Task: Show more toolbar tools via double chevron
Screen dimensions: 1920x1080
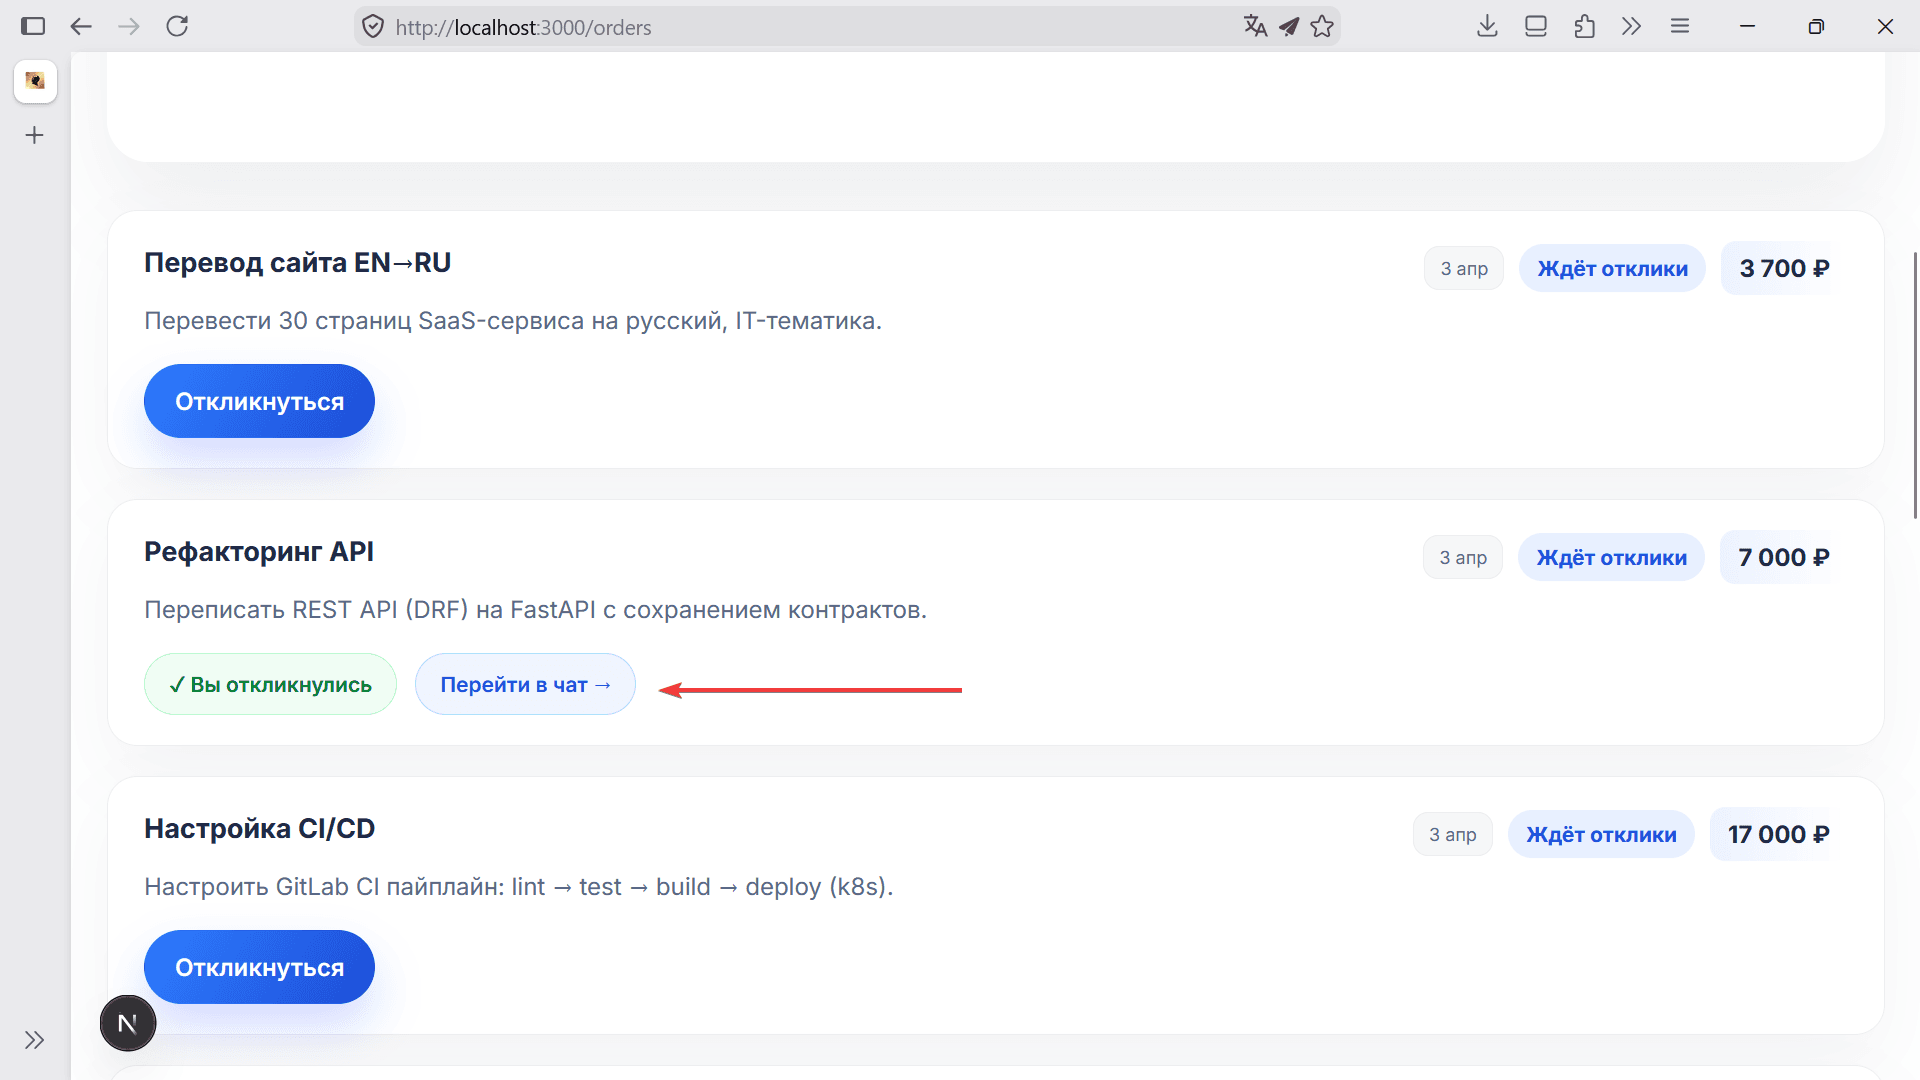Action: tap(1632, 27)
